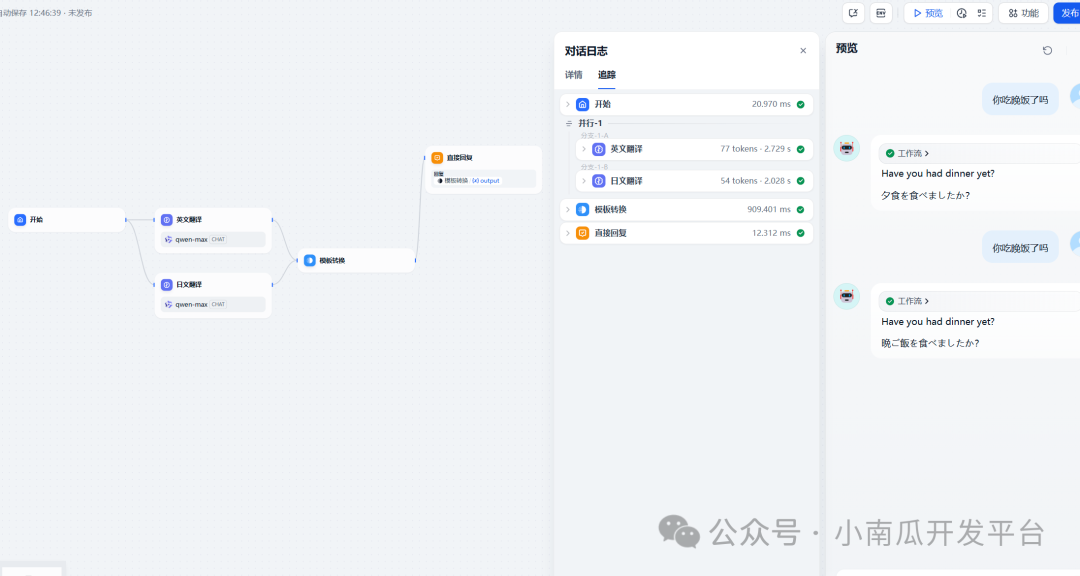Collapse the 并行-1 parallel group

[x=569, y=123]
